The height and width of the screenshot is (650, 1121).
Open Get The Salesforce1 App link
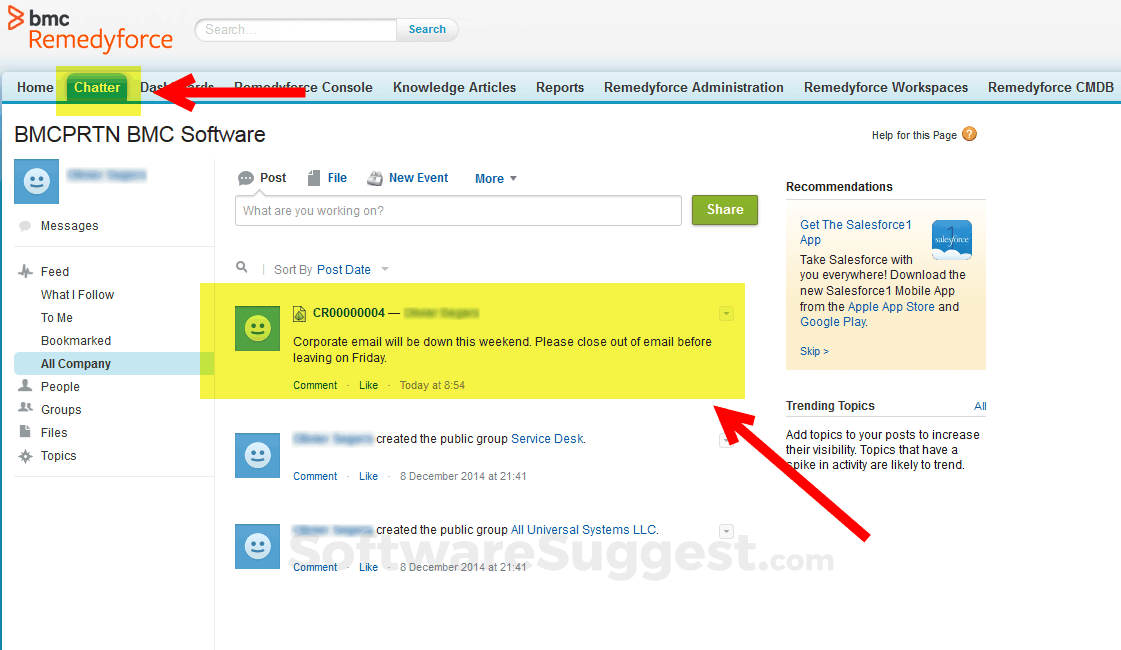coord(856,232)
